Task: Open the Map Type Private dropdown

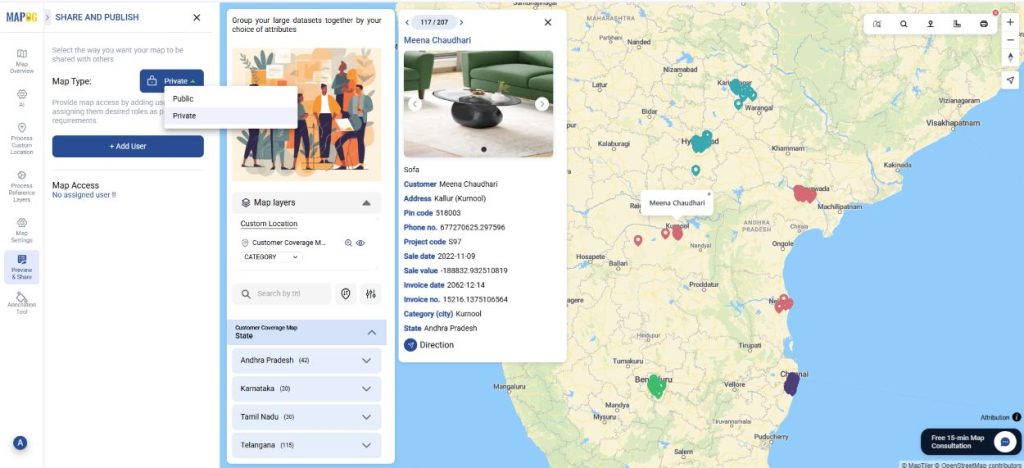Action: (x=172, y=81)
